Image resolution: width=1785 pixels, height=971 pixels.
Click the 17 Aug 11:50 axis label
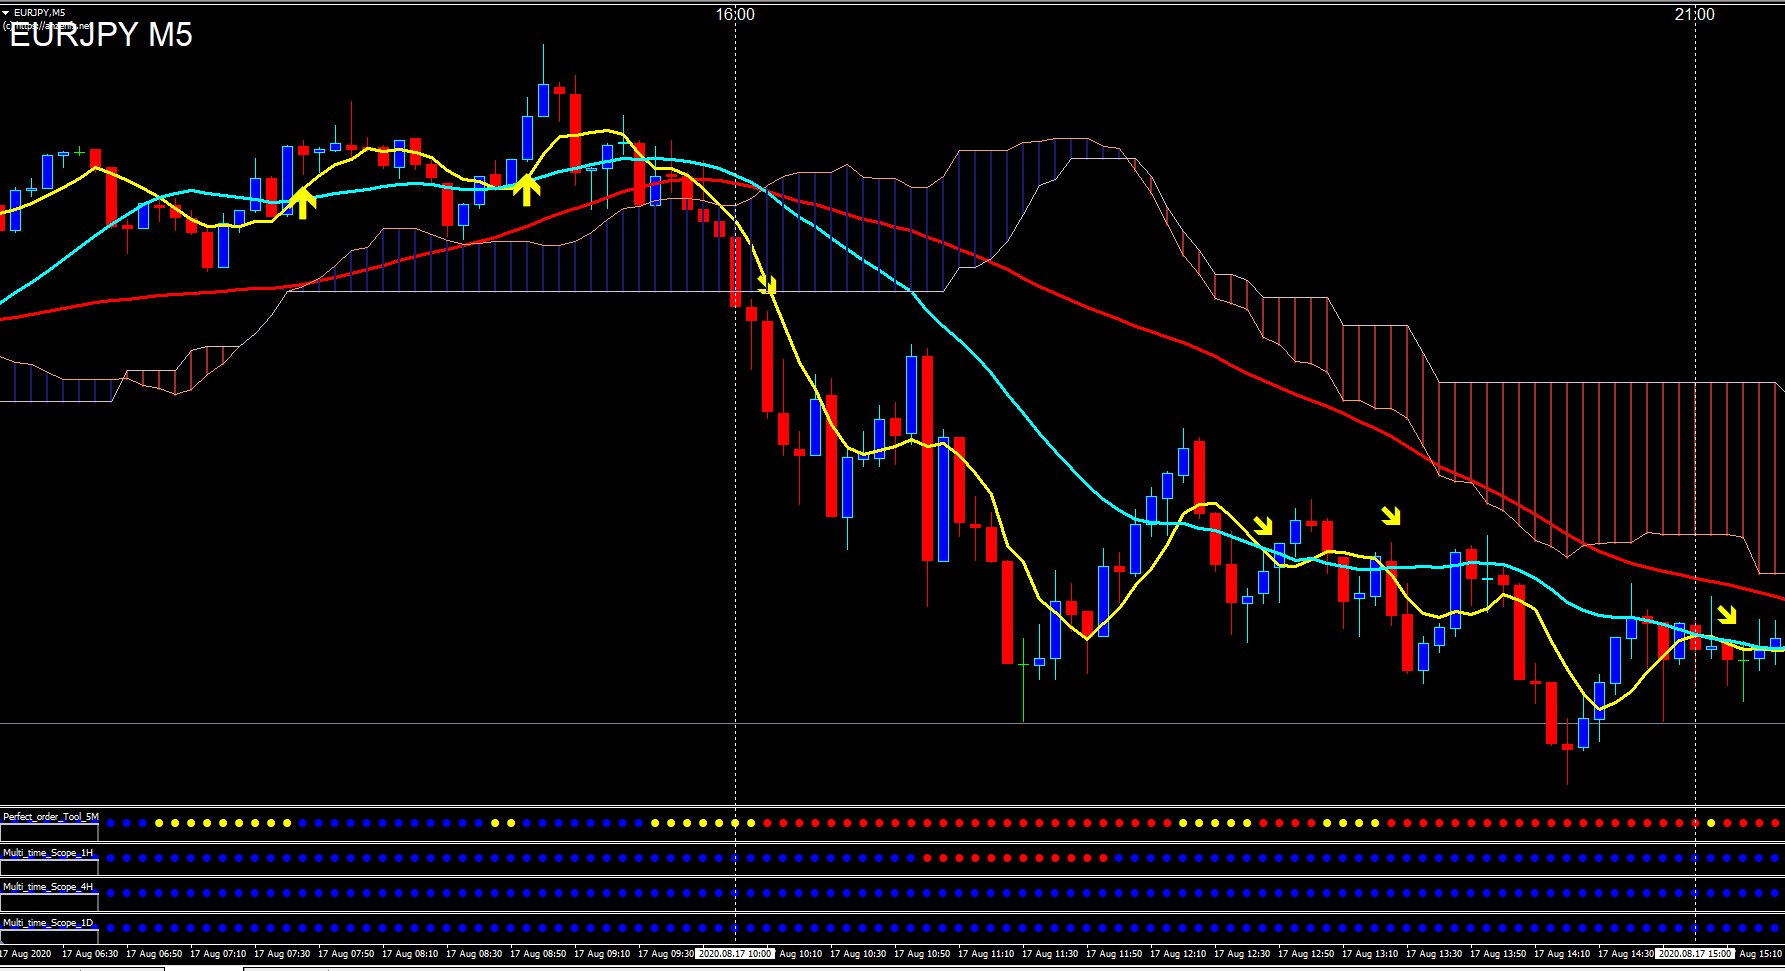pyautogui.click(x=1114, y=954)
